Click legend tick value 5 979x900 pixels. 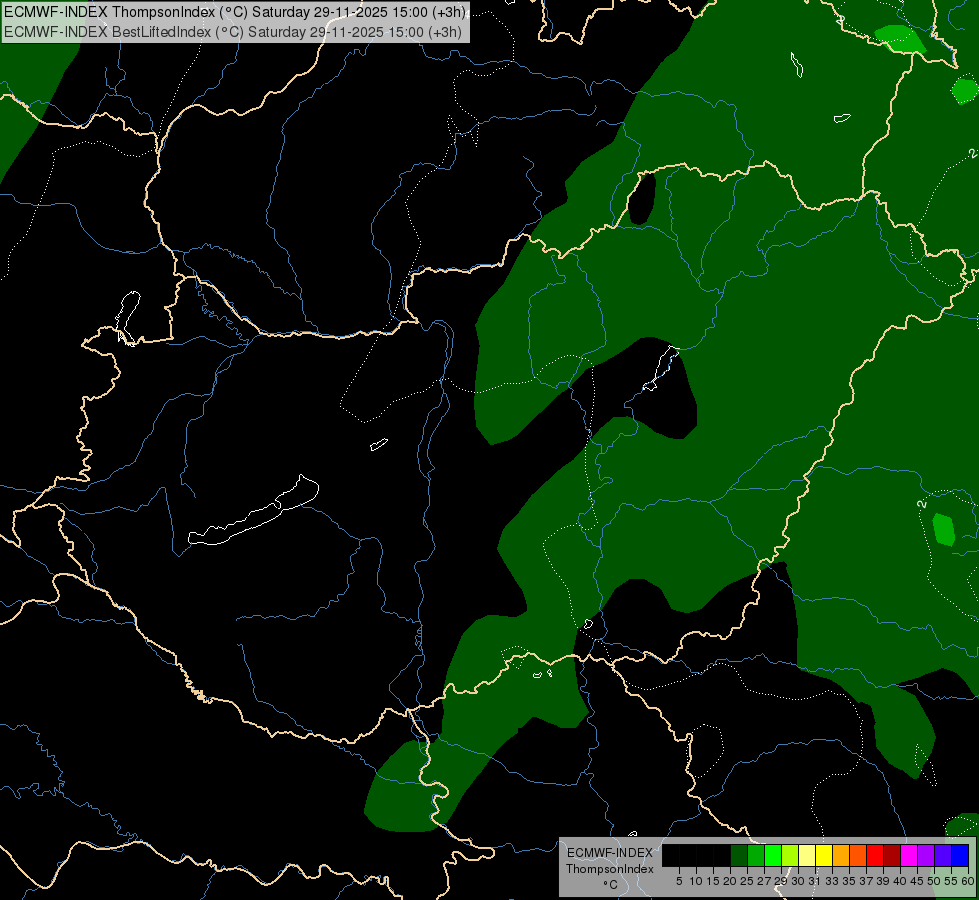pyautogui.click(x=679, y=881)
